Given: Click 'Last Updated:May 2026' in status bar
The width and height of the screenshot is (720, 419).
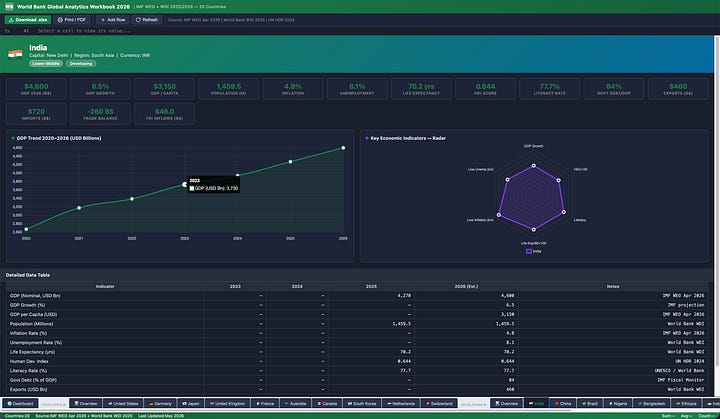Looking at the screenshot, I should pyautogui.click(x=161, y=416).
